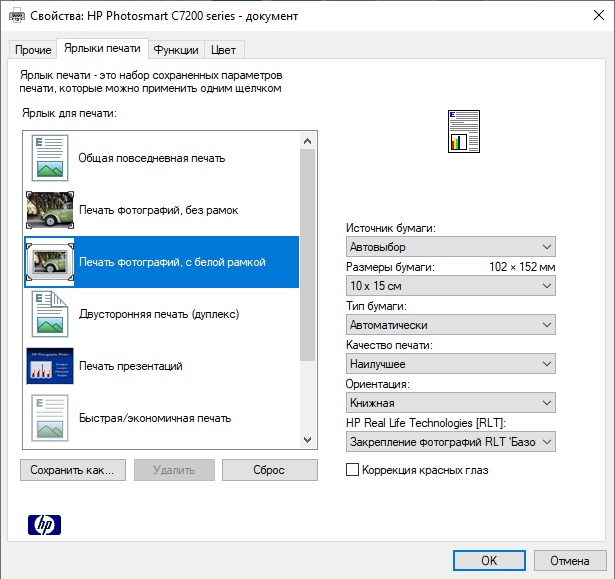
Task: Open the Размеры бумаги dropdown showing 10 x 15 см
Action: 451,286
